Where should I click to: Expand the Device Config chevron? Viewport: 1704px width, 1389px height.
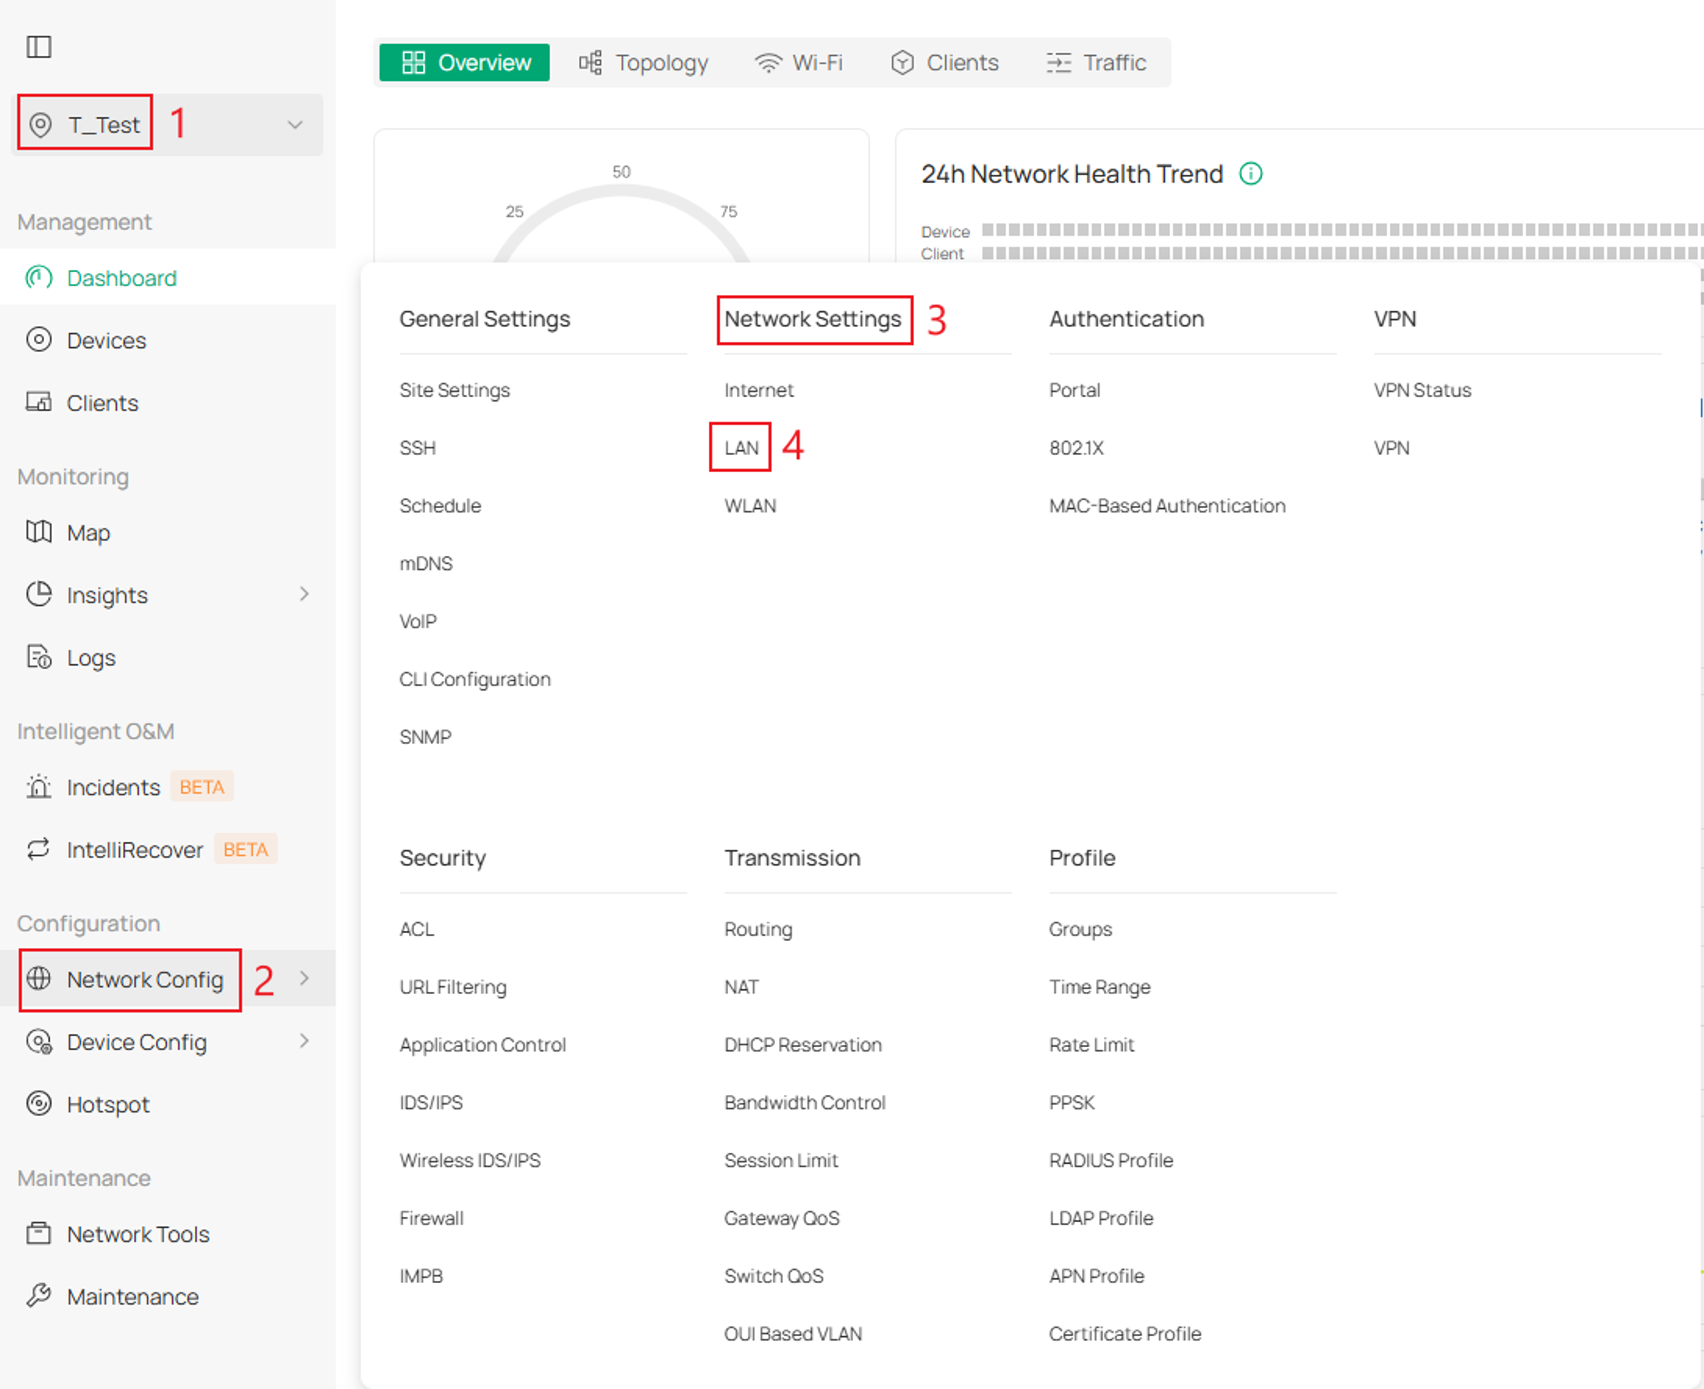304,1041
